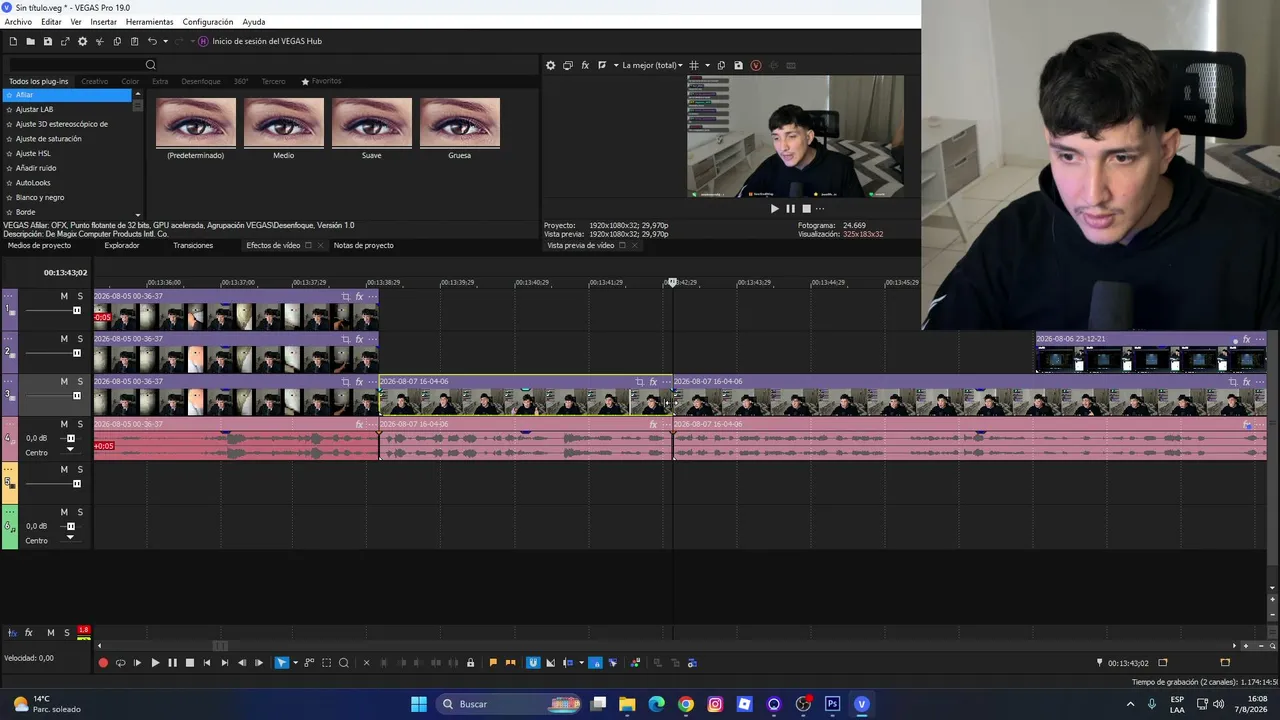Select the Blanco y negro plug-in

pos(40,197)
